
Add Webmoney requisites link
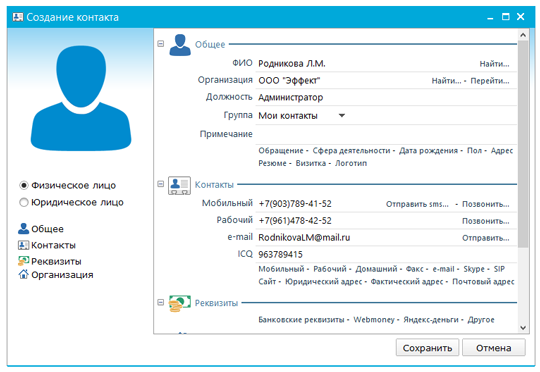pos(374,320)
